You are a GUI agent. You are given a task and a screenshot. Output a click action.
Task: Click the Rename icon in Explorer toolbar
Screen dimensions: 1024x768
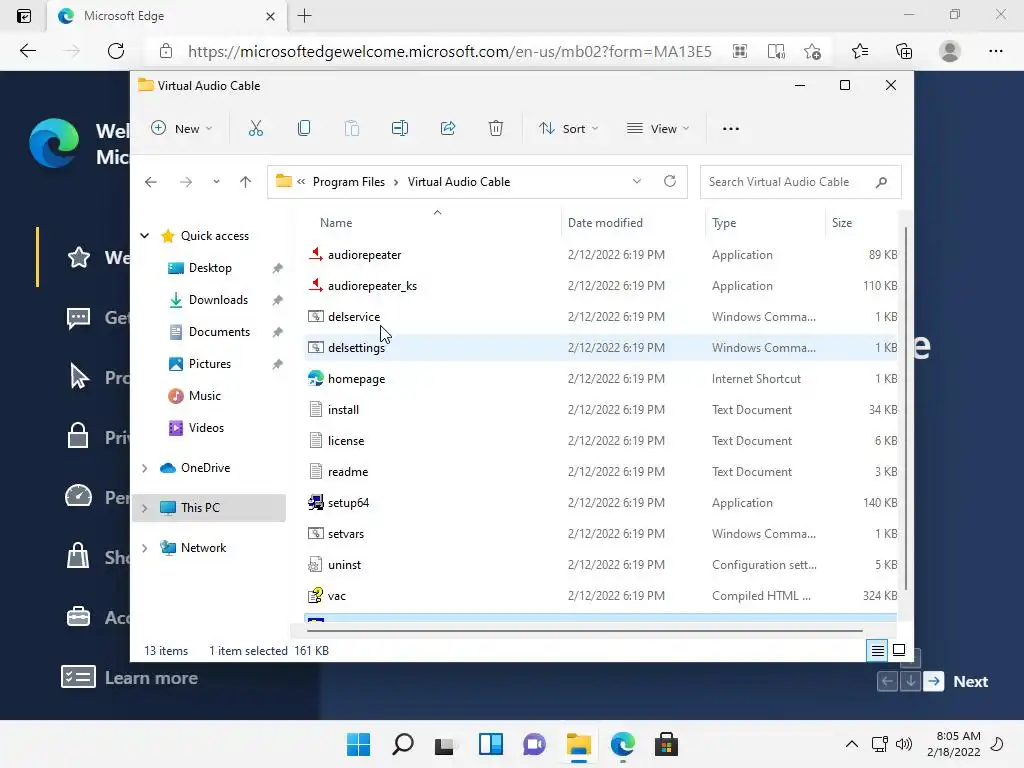point(400,129)
